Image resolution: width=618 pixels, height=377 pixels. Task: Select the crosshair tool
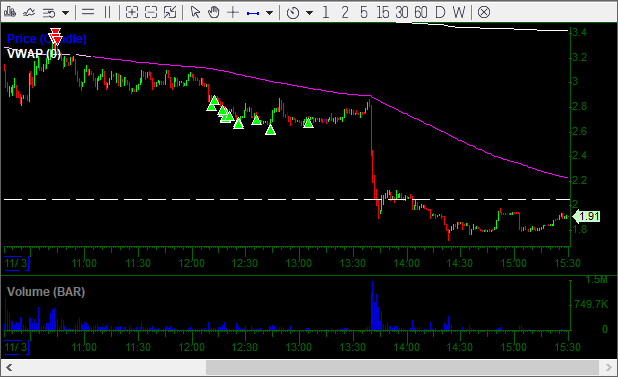pyautogui.click(x=233, y=12)
